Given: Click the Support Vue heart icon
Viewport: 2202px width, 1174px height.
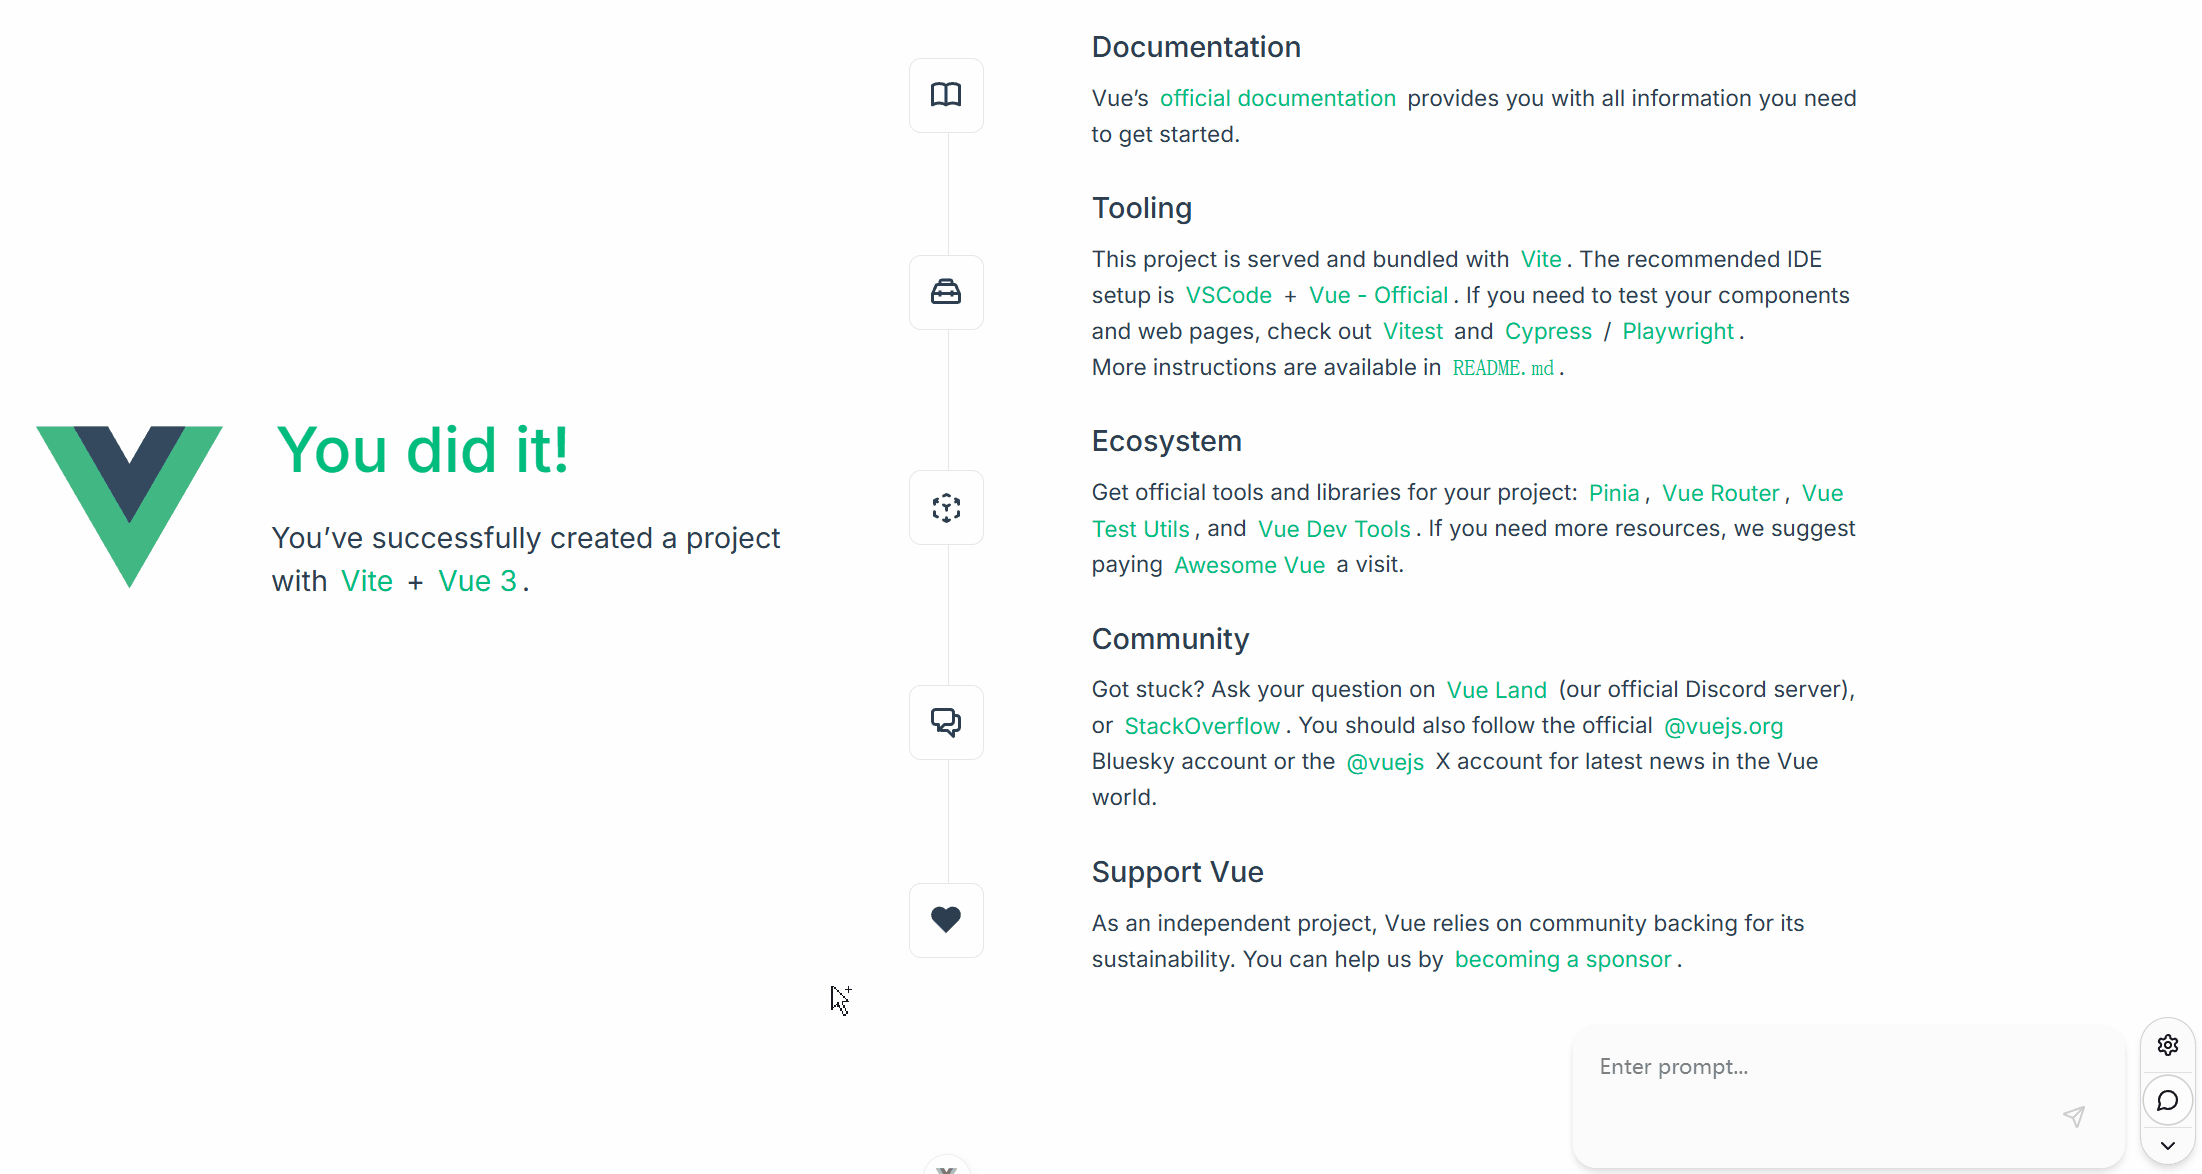Looking at the screenshot, I should (946, 920).
